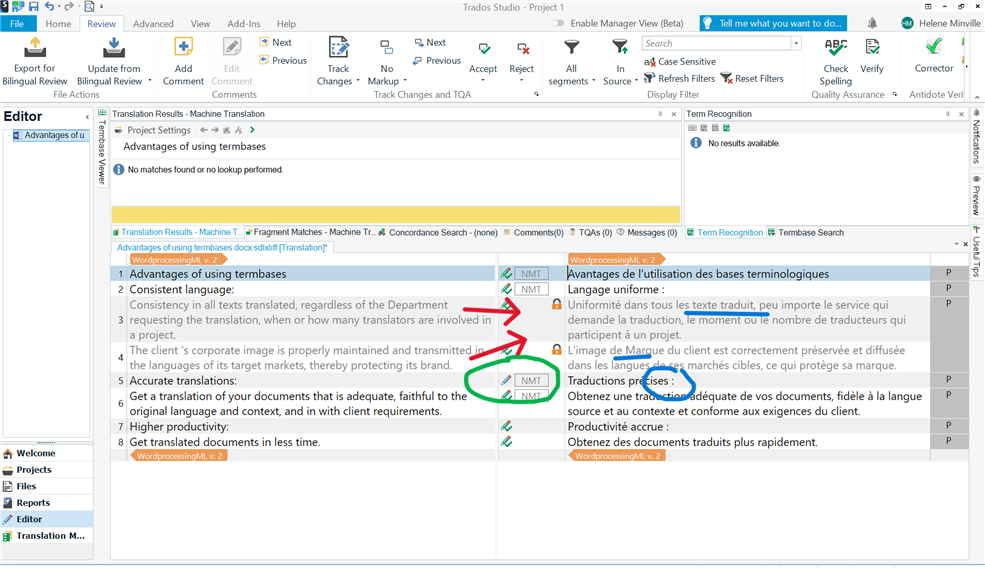Screen dimensions: 985x568
Task: Collapse the ribbon with the chevron
Action: [x=977, y=96]
